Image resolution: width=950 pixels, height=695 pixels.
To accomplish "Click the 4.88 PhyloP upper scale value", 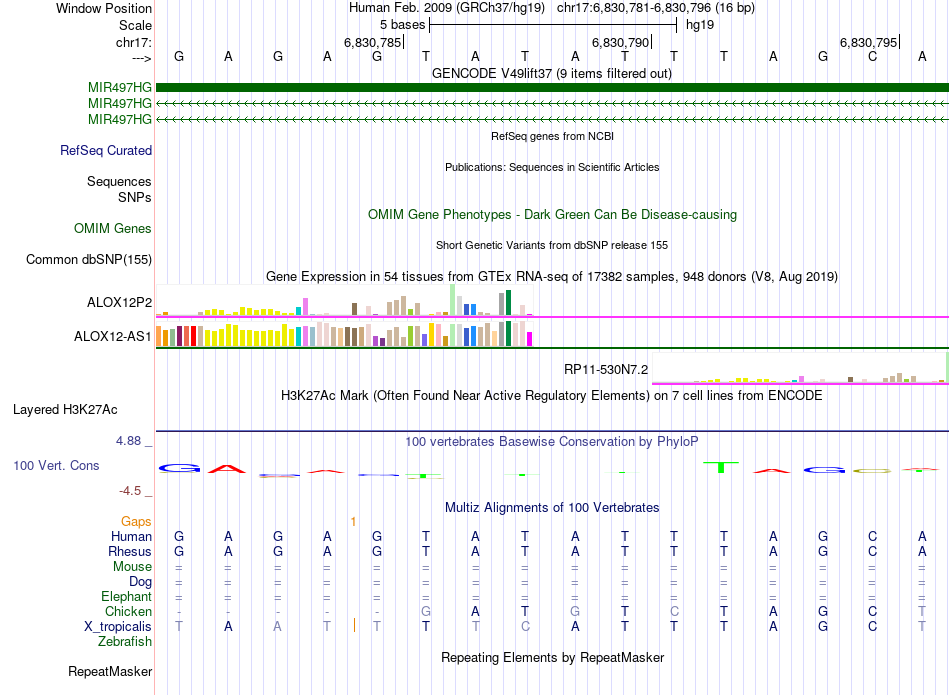I will (128, 441).
